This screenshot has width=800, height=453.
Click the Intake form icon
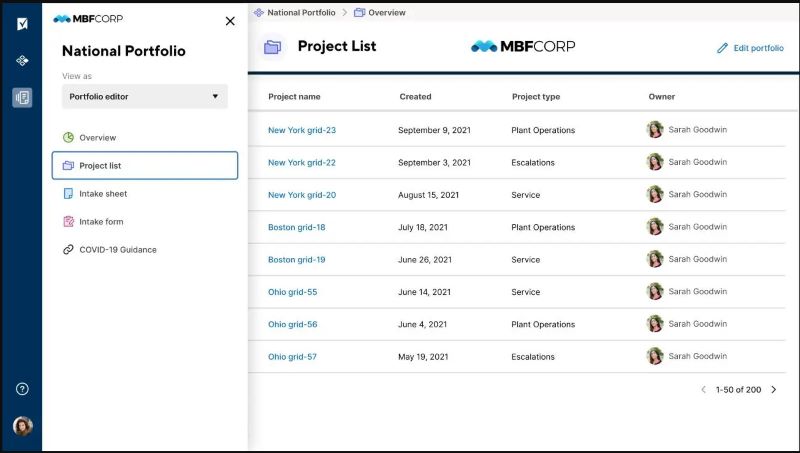pyautogui.click(x=68, y=221)
